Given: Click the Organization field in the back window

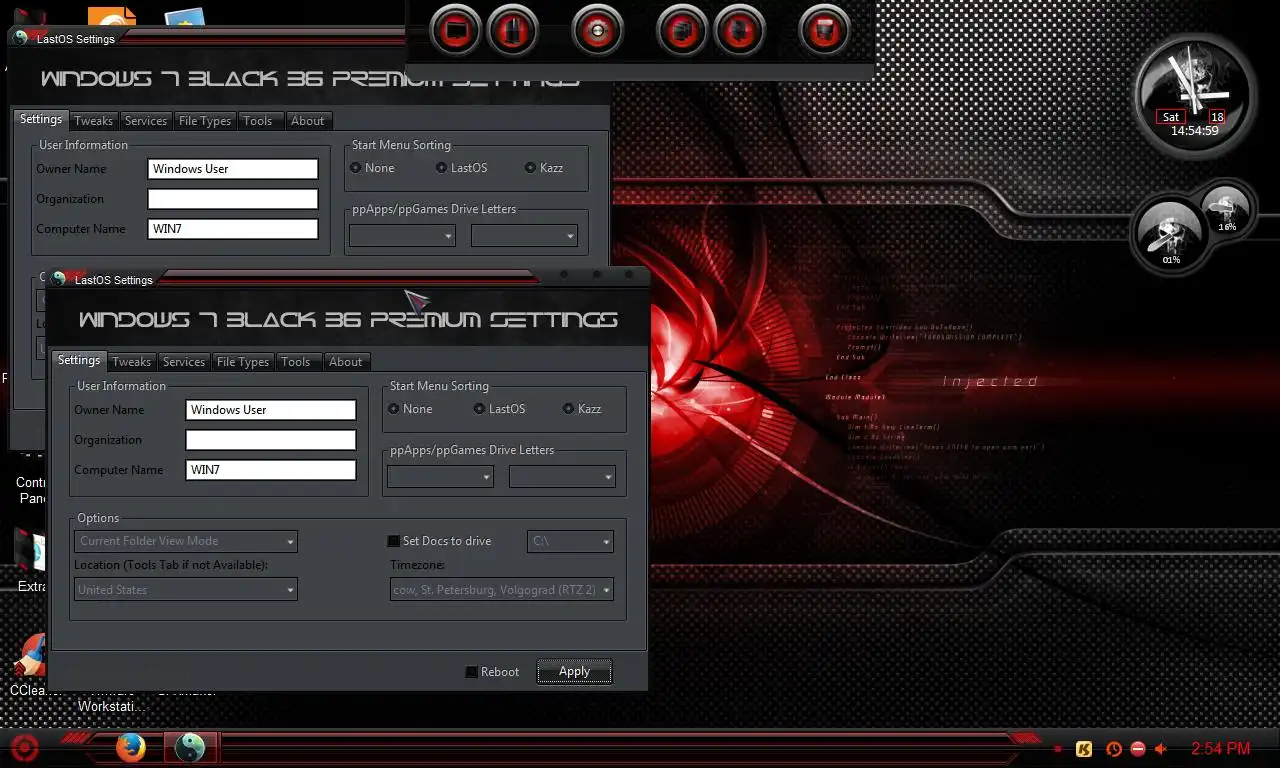Looking at the screenshot, I should tap(233, 199).
